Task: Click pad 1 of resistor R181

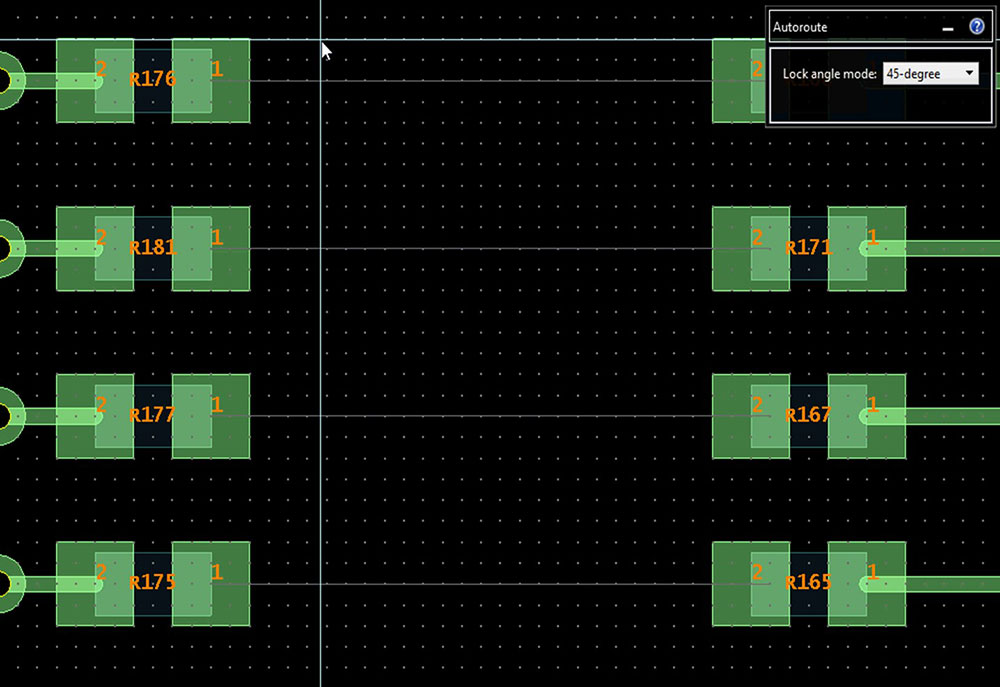Action: pyautogui.click(x=211, y=249)
